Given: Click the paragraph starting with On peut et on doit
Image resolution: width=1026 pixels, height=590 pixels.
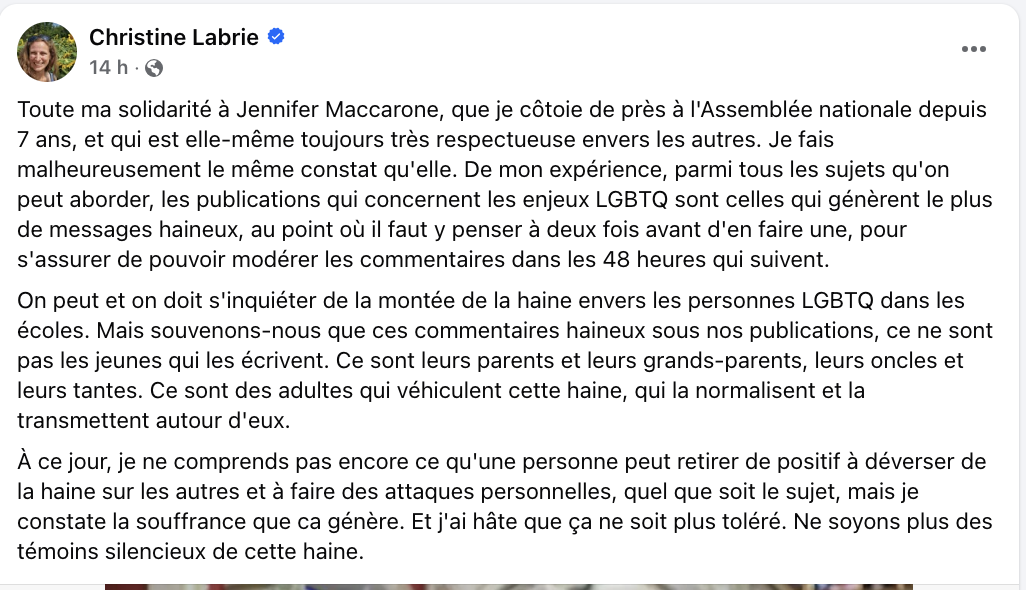Looking at the screenshot, I should click(505, 360).
